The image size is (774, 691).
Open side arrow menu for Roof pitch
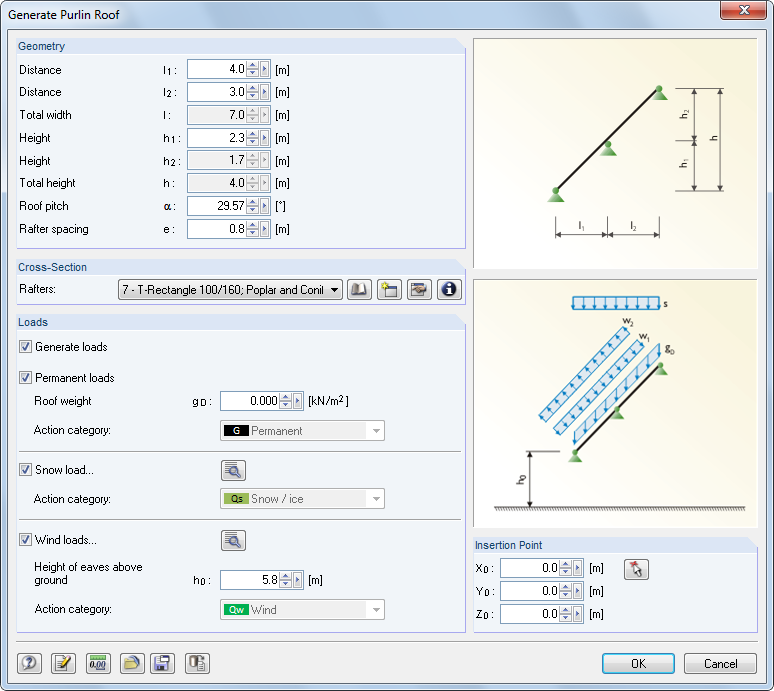[x=265, y=206]
